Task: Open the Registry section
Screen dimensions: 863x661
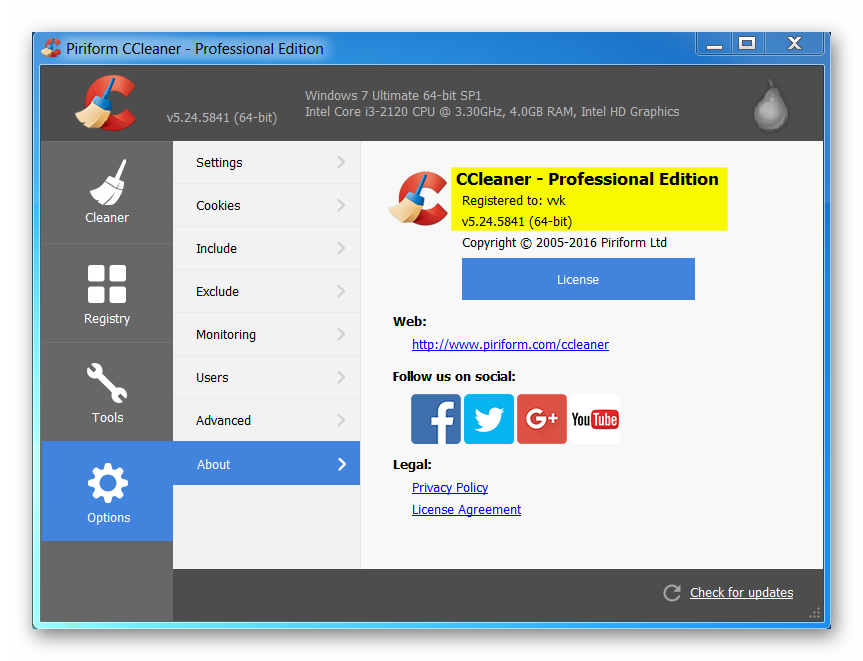Action: (107, 293)
